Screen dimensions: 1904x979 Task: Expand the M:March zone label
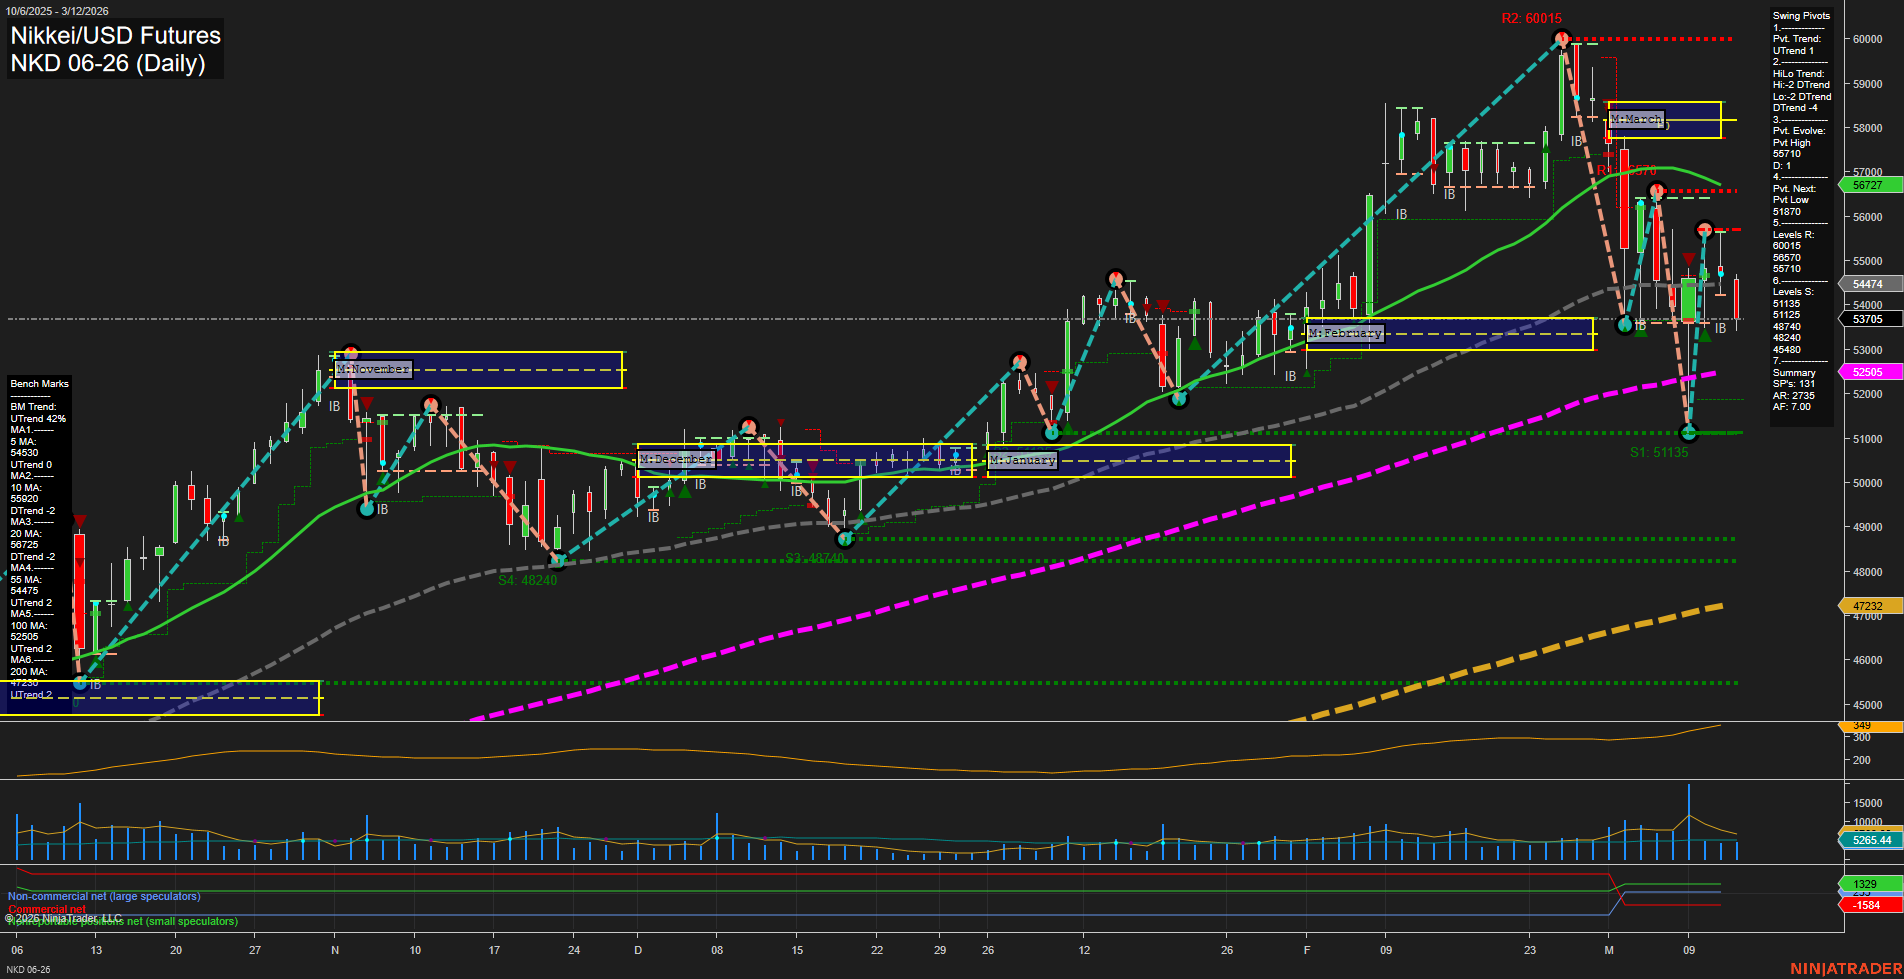(x=1636, y=119)
